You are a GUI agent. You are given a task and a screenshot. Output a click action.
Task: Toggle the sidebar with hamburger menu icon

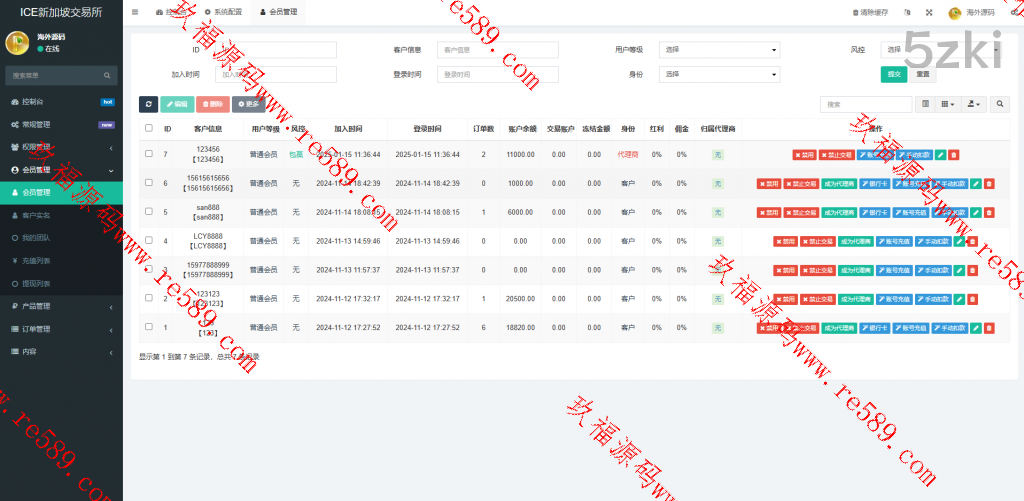point(135,12)
